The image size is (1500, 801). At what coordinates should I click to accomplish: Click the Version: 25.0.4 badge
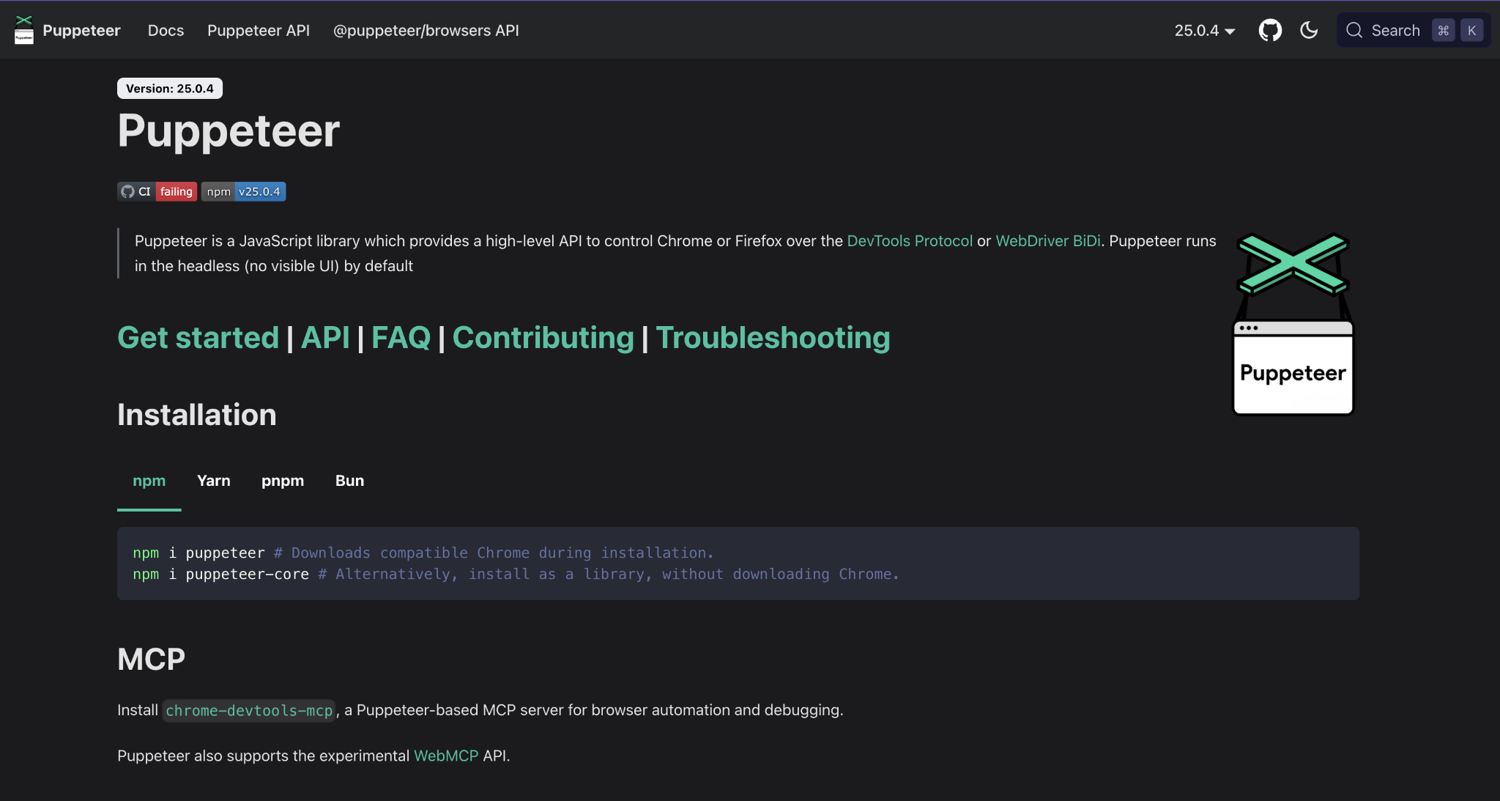170,88
